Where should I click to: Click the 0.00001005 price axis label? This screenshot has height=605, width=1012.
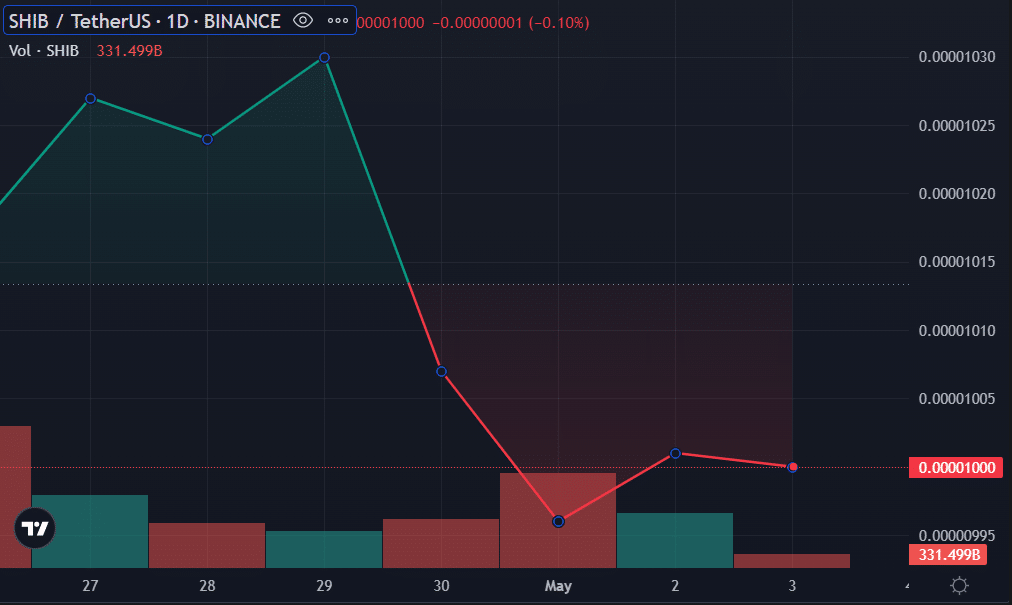point(956,398)
